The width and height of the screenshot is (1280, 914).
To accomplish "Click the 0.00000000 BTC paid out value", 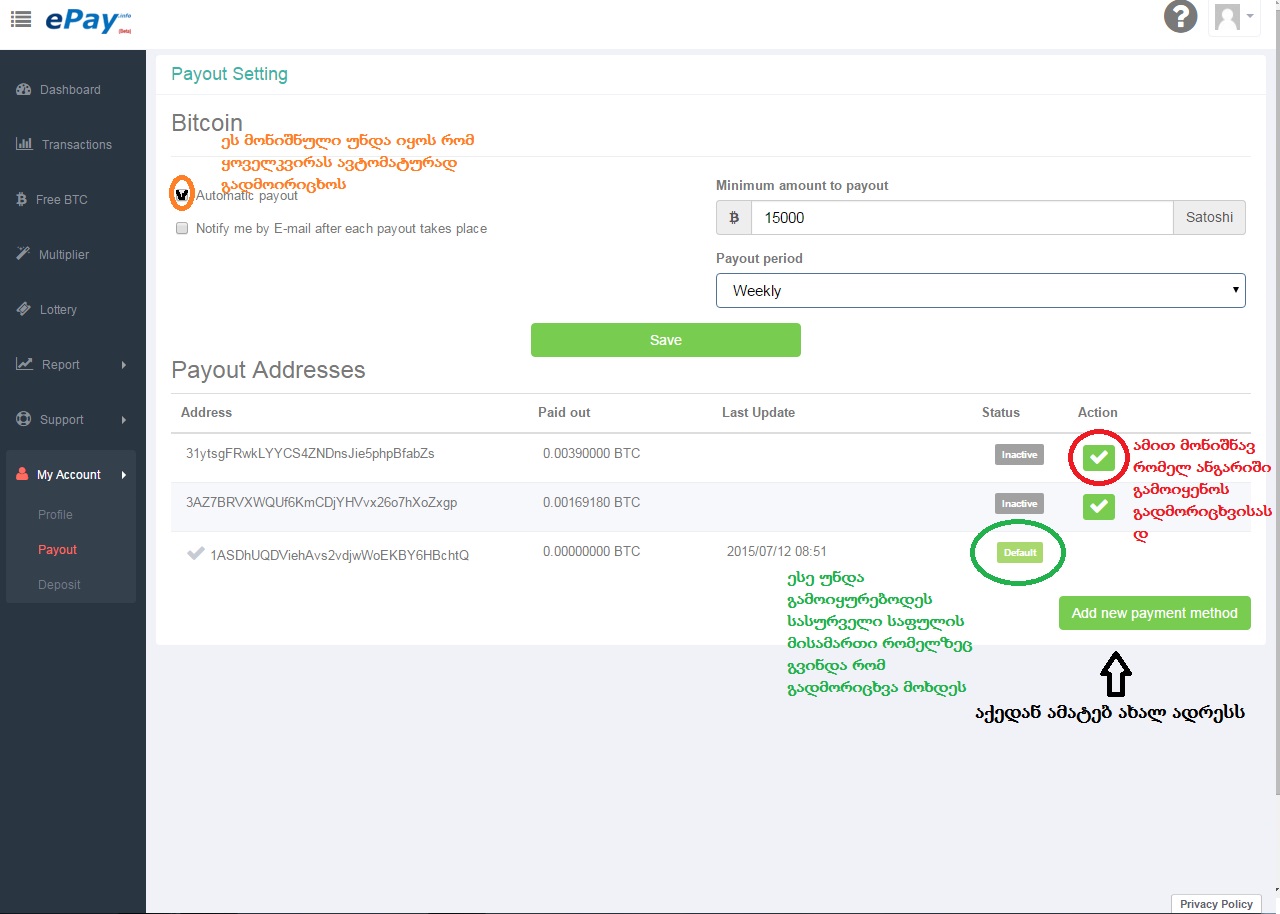I will point(591,552).
